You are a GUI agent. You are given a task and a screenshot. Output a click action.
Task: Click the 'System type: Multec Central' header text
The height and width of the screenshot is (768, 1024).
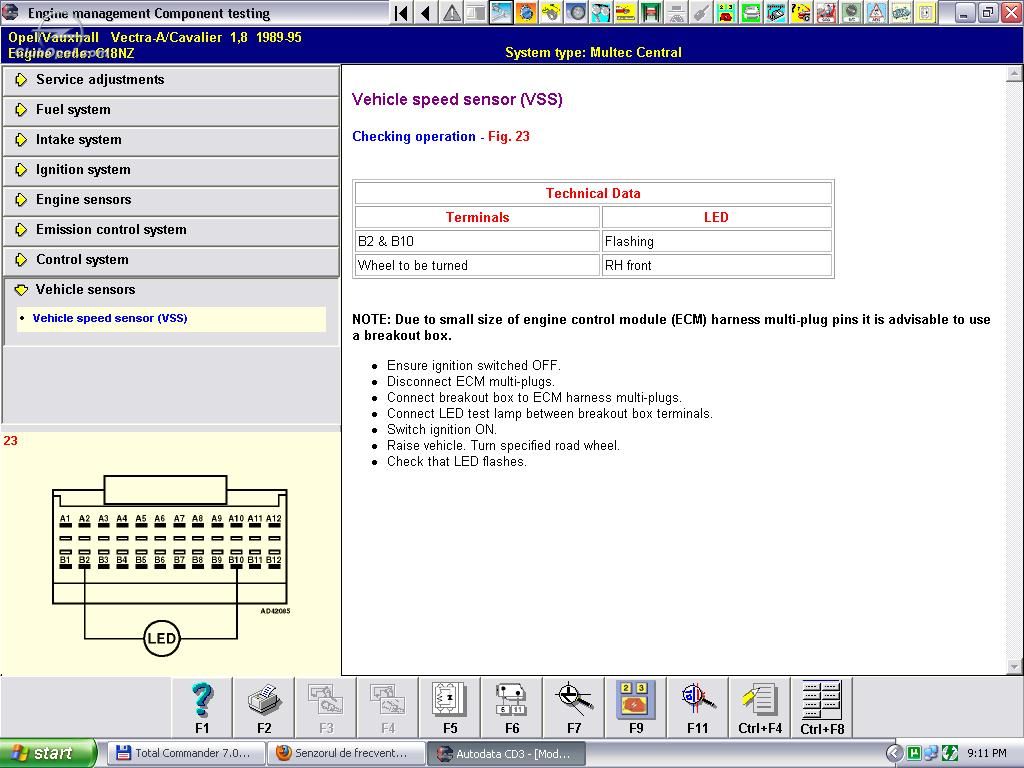tap(593, 53)
